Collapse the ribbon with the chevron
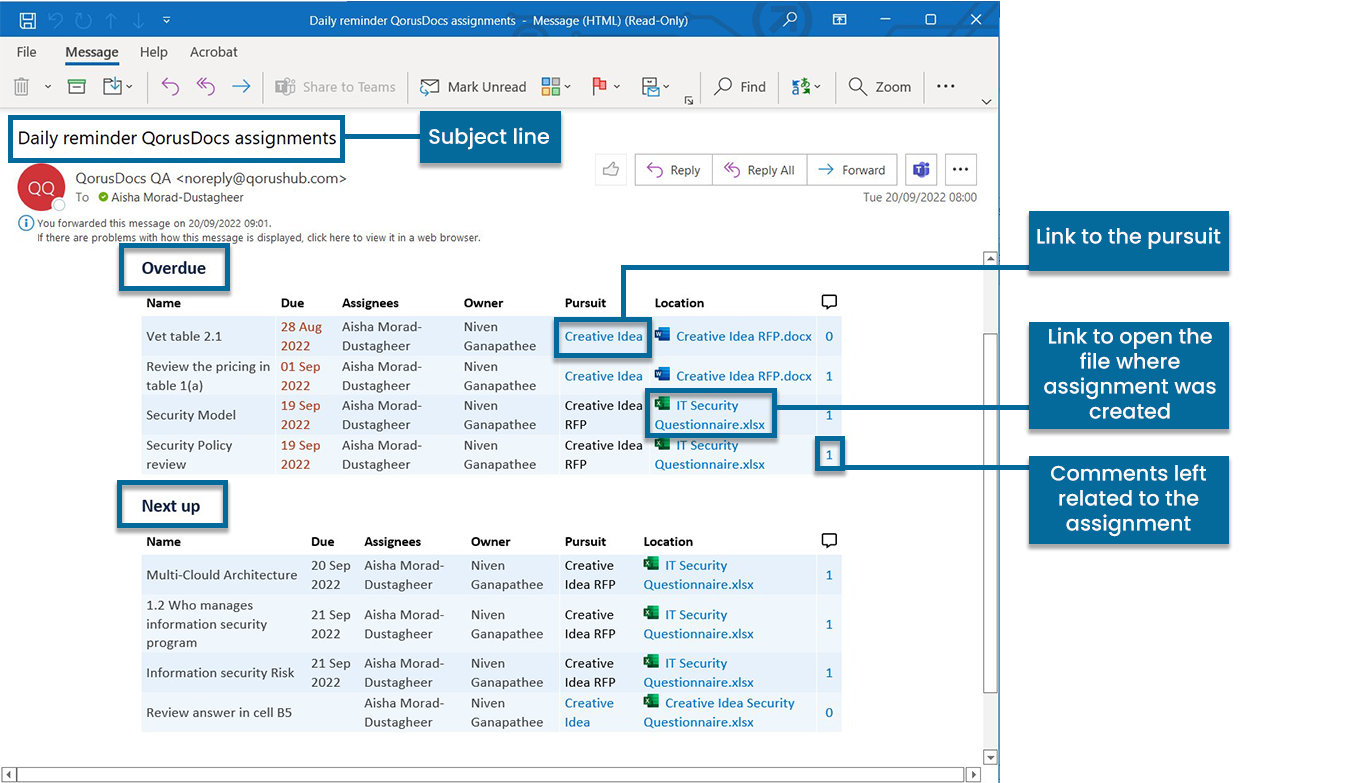 pyautogui.click(x=986, y=101)
